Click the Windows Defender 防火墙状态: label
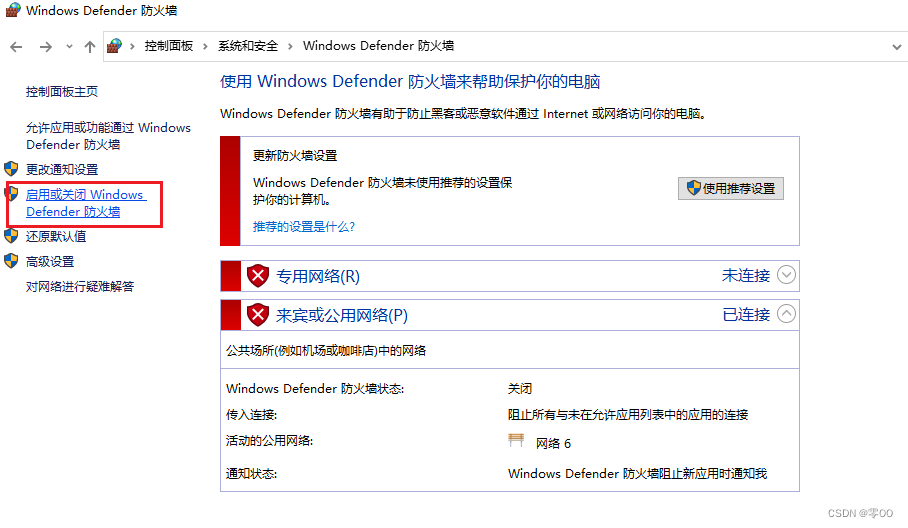The image size is (908, 528). [x=315, y=388]
